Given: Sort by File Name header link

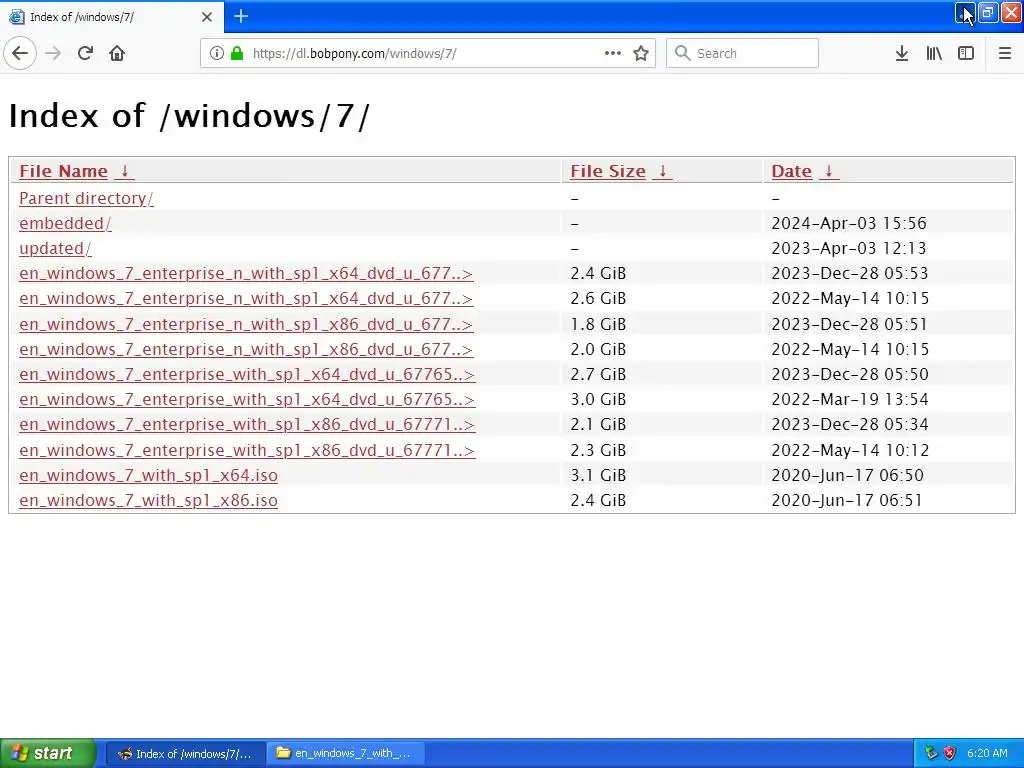Looking at the screenshot, I should [x=63, y=171].
